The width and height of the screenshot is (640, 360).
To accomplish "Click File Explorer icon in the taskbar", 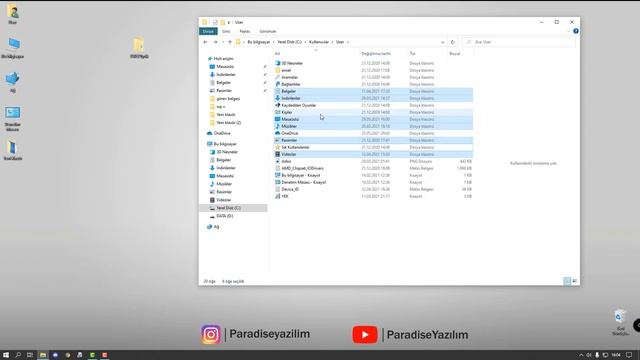I will [x=42, y=355].
